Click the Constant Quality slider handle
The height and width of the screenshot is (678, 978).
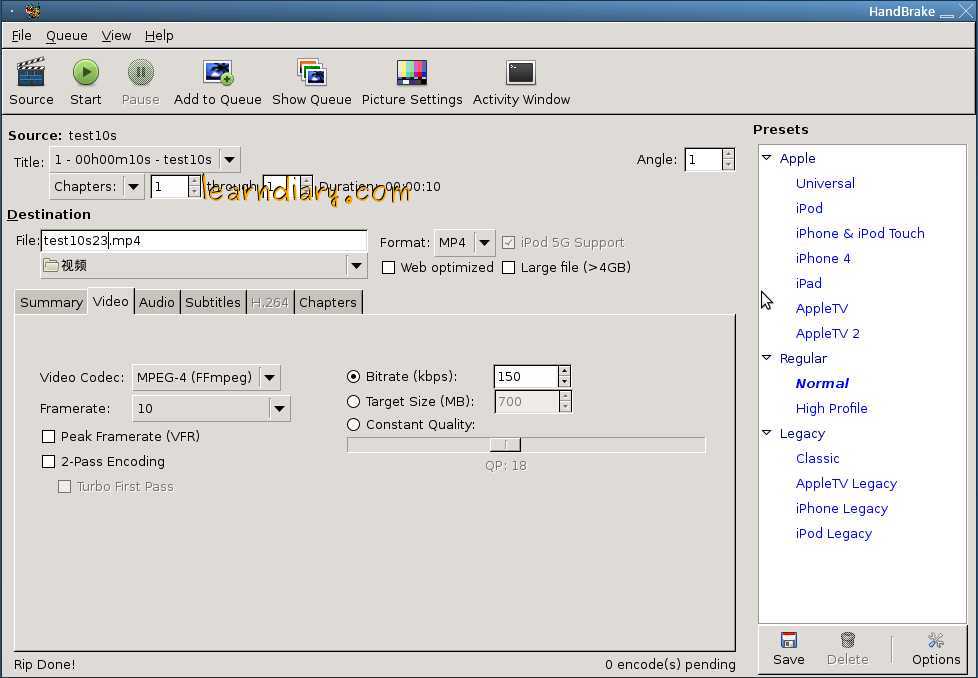tap(505, 445)
